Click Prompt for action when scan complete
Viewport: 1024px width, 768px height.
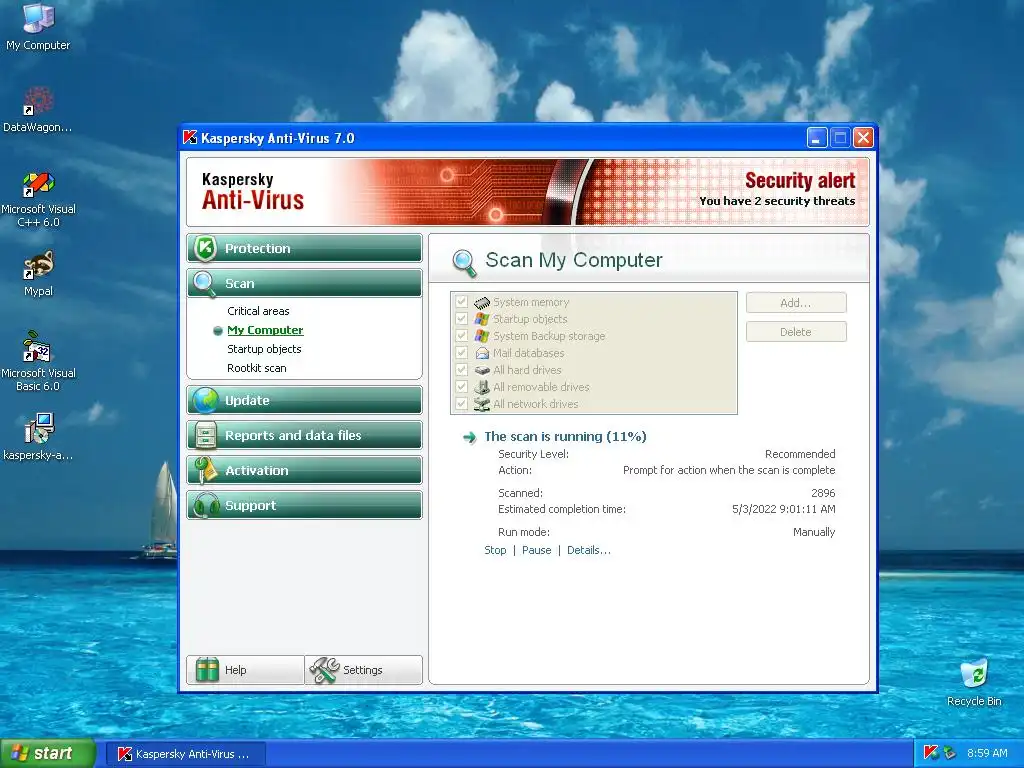coord(729,470)
